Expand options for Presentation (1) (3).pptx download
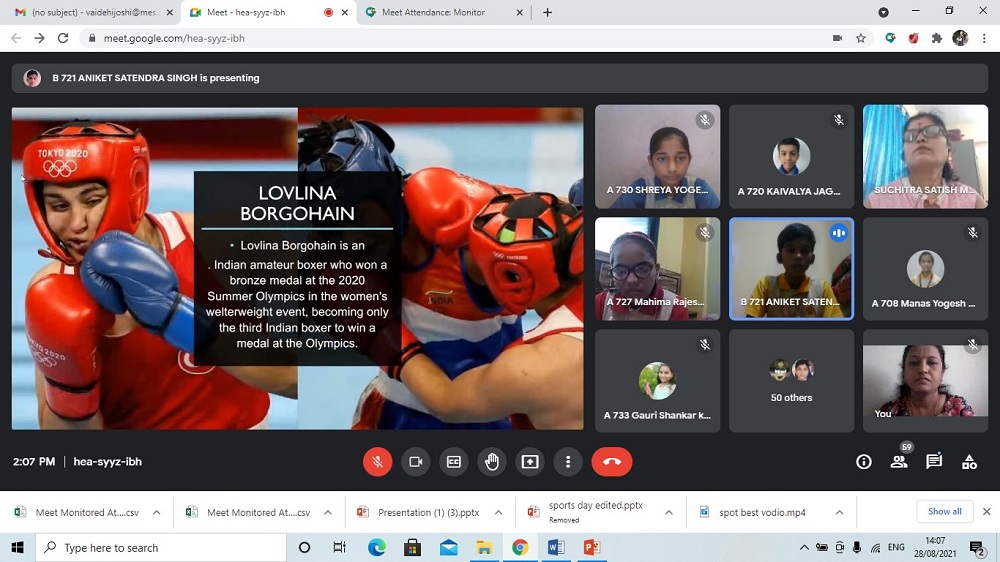Viewport: 1000px width, 562px height. 499,512
